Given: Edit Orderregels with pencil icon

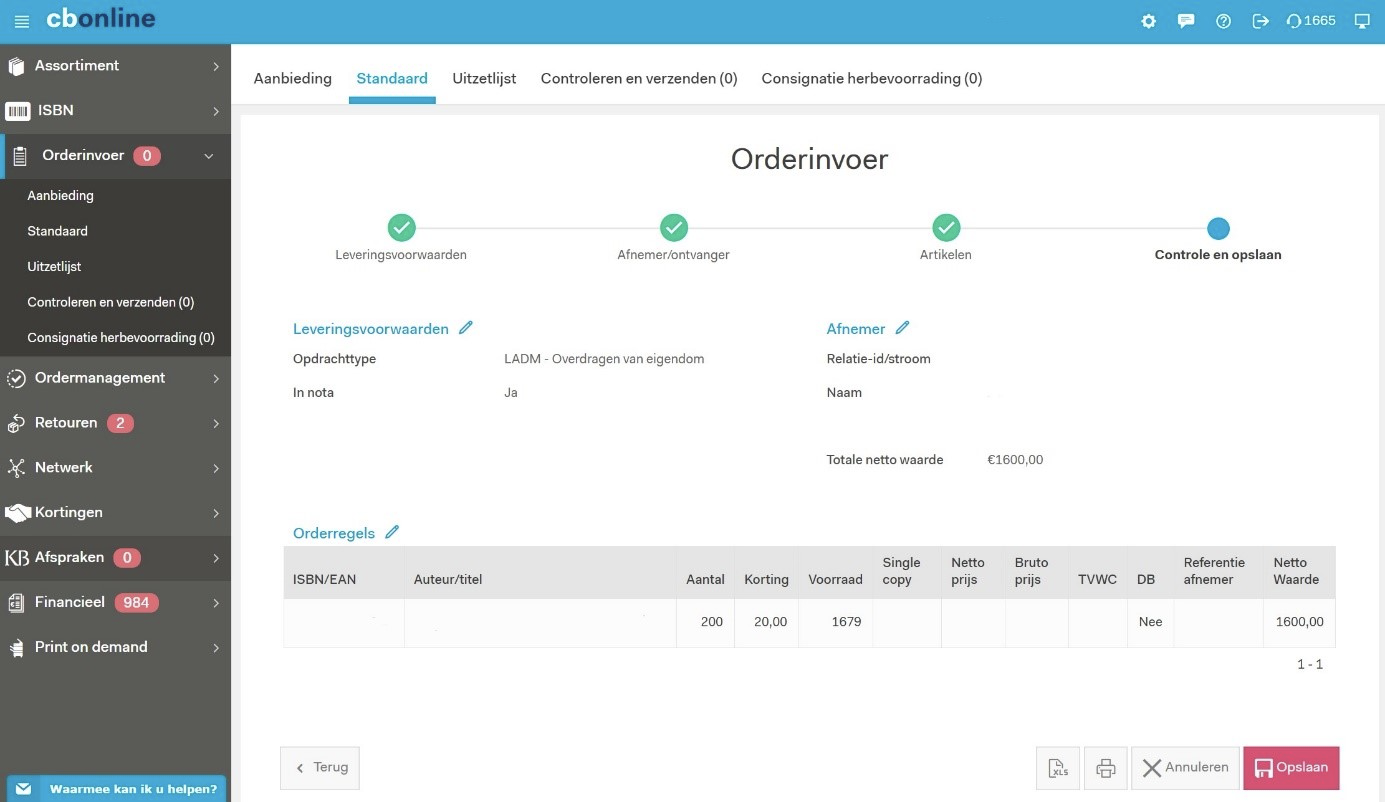Looking at the screenshot, I should [x=392, y=532].
